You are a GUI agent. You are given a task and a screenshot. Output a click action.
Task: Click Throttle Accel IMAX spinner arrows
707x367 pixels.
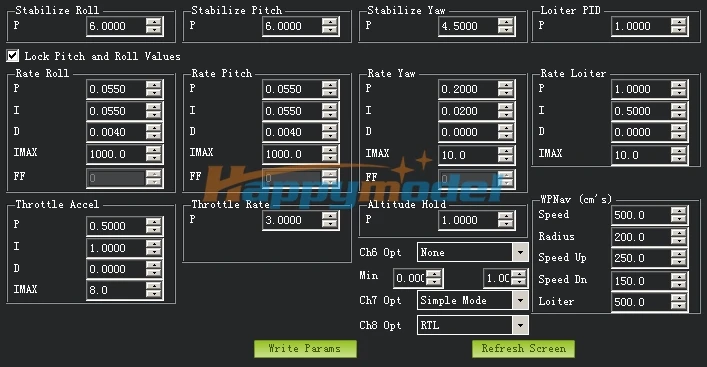point(154,290)
